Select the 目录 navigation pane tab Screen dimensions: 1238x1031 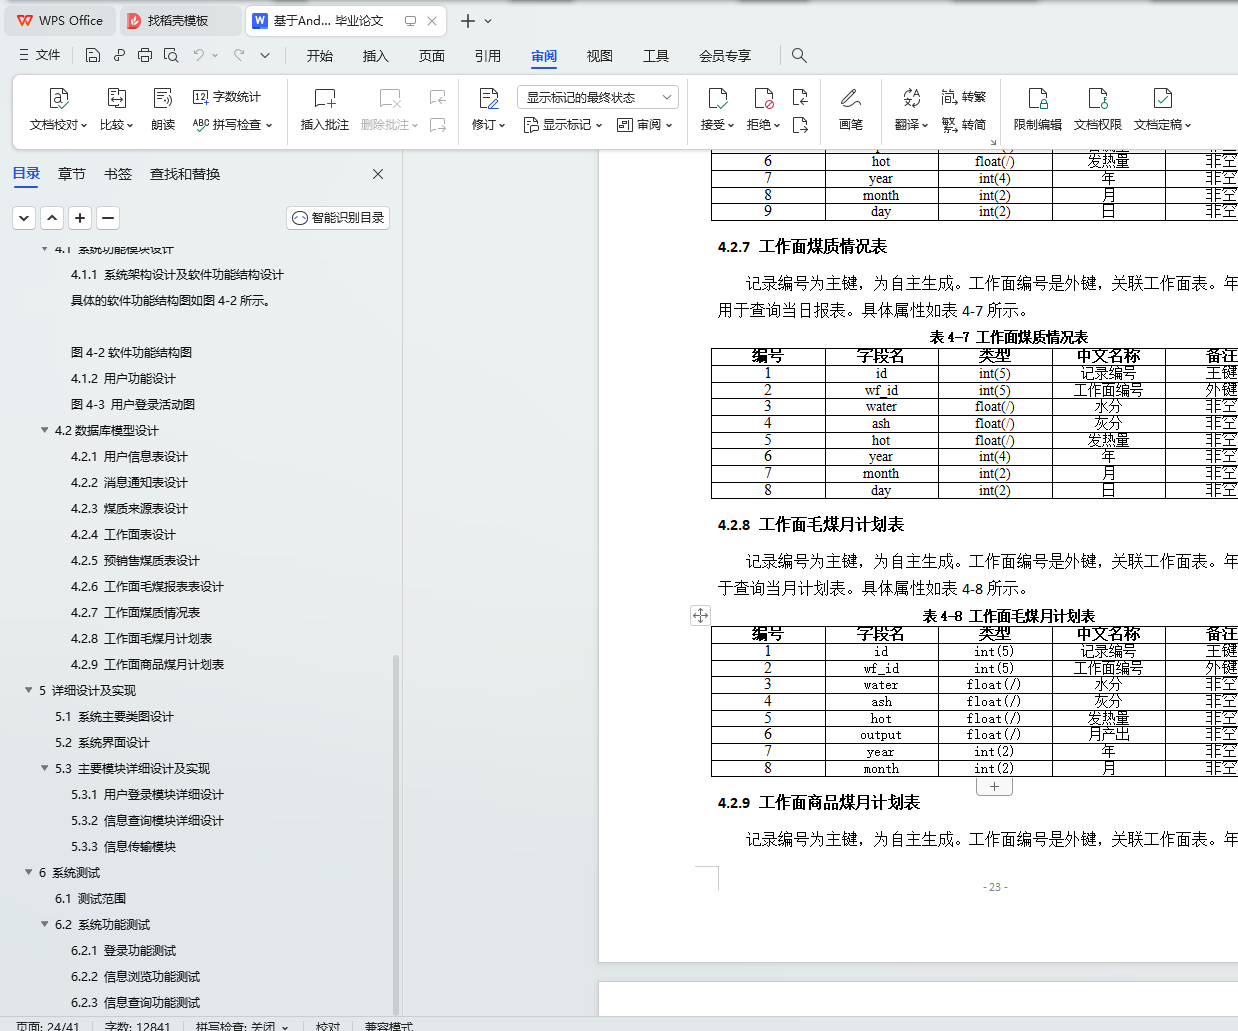coord(27,174)
